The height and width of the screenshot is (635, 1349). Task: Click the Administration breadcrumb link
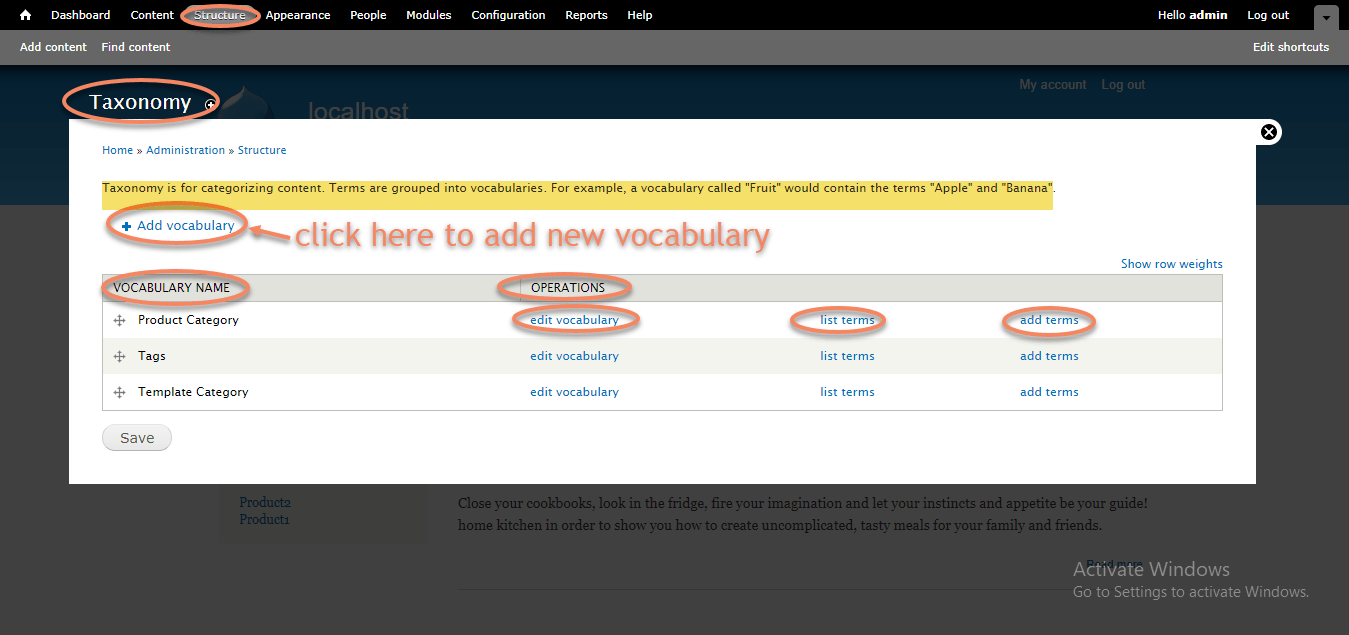point(186,150)
